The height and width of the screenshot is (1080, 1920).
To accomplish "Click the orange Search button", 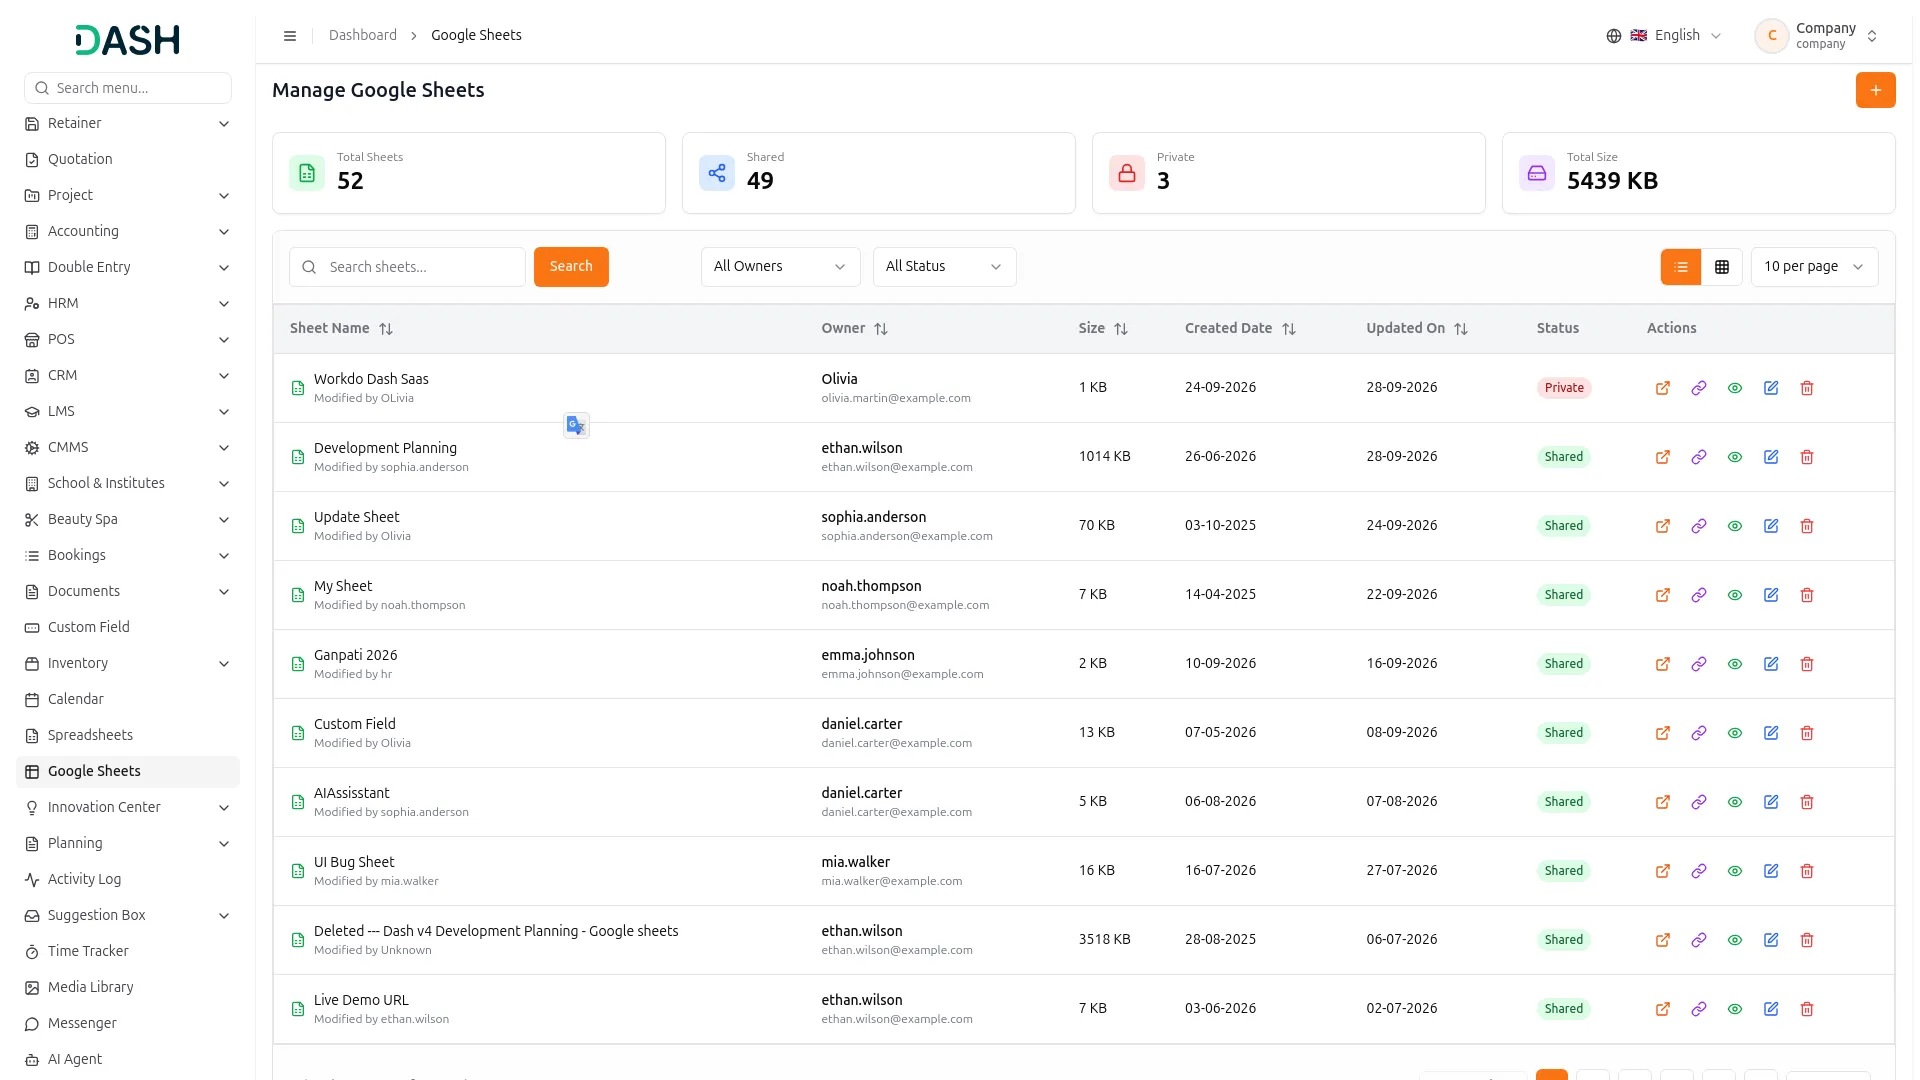I will pos(571,267).
